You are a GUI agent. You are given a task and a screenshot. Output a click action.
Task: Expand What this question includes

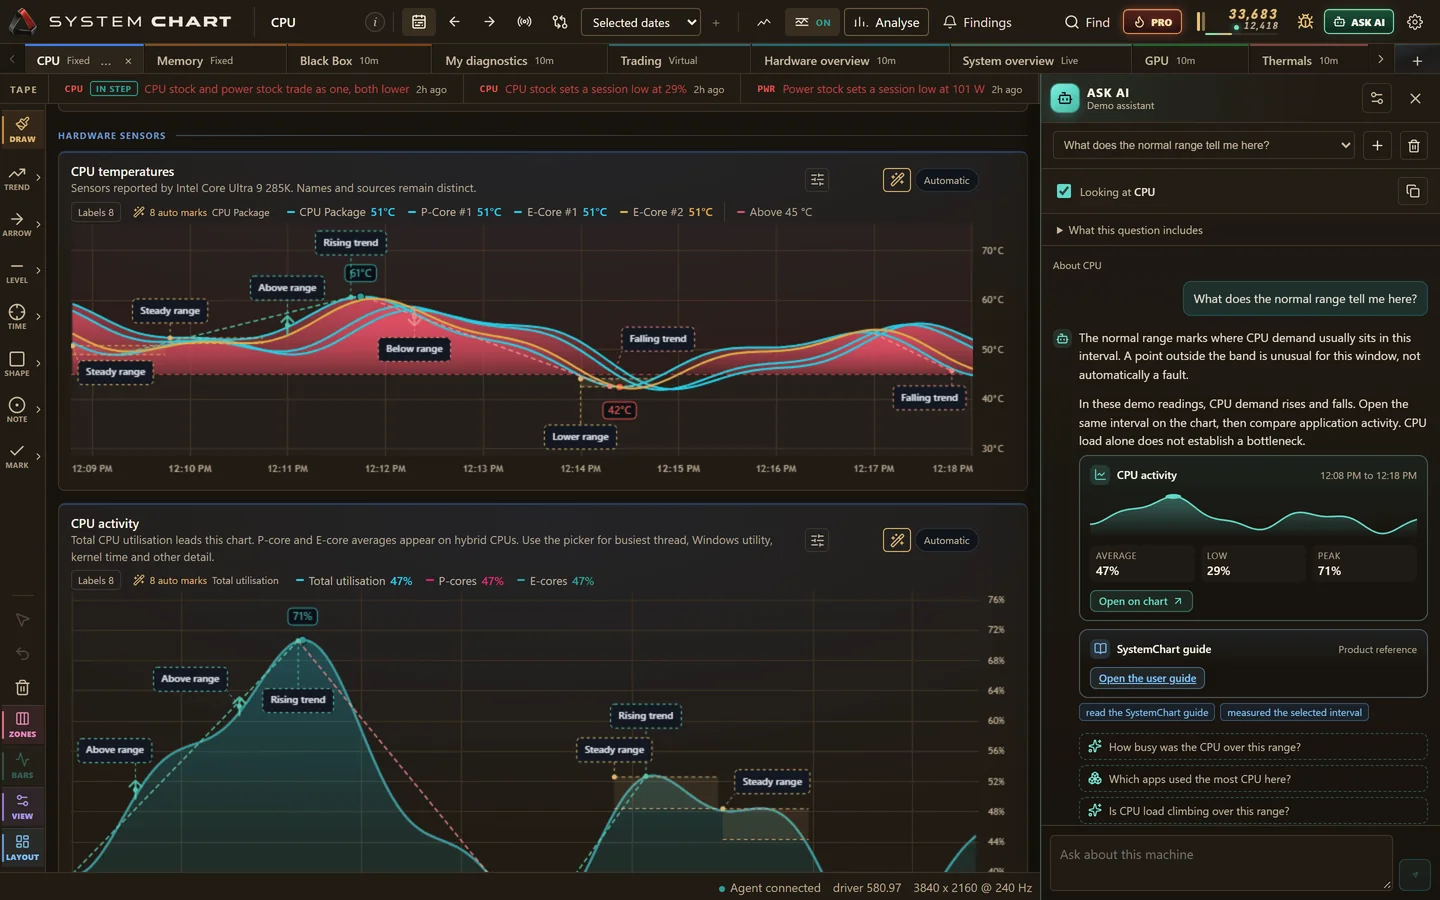(x=1130, y=230)
